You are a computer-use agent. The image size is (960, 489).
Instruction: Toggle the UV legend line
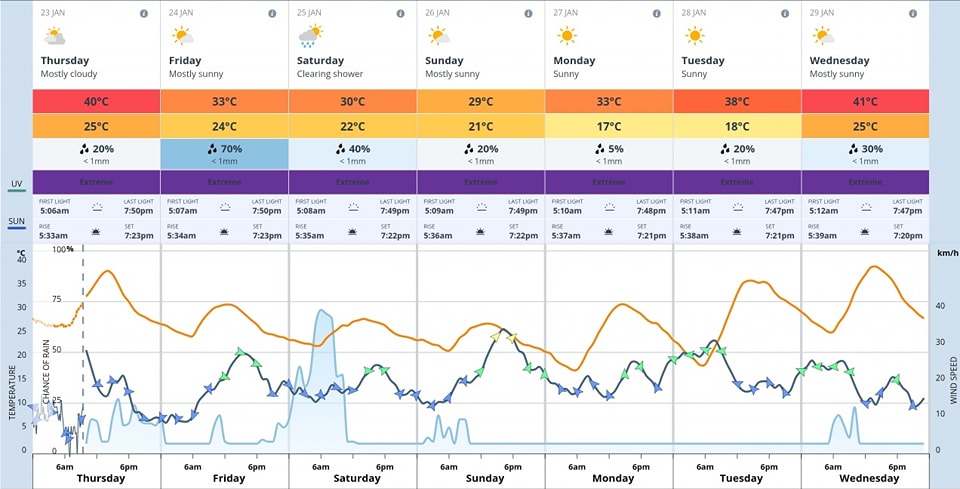pos(17,191)
